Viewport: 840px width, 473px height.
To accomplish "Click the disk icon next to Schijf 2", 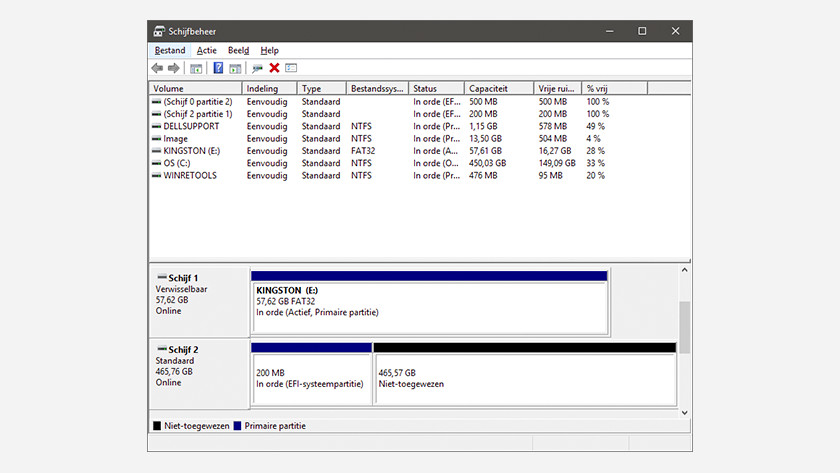I will [x=162, y=349].
